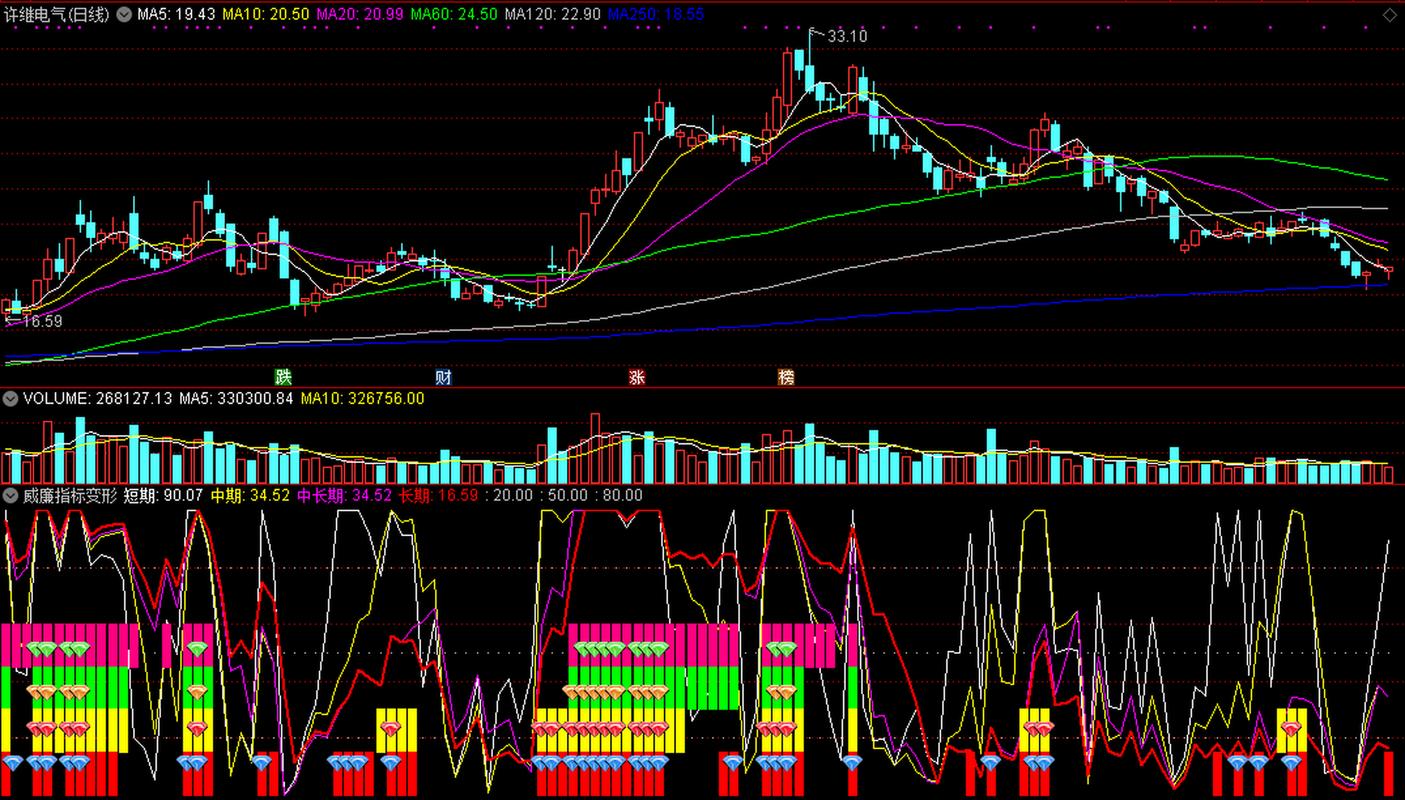
Task: Expand the VOLUME indicator dropdown arrow
Action: tap(10, 398)
